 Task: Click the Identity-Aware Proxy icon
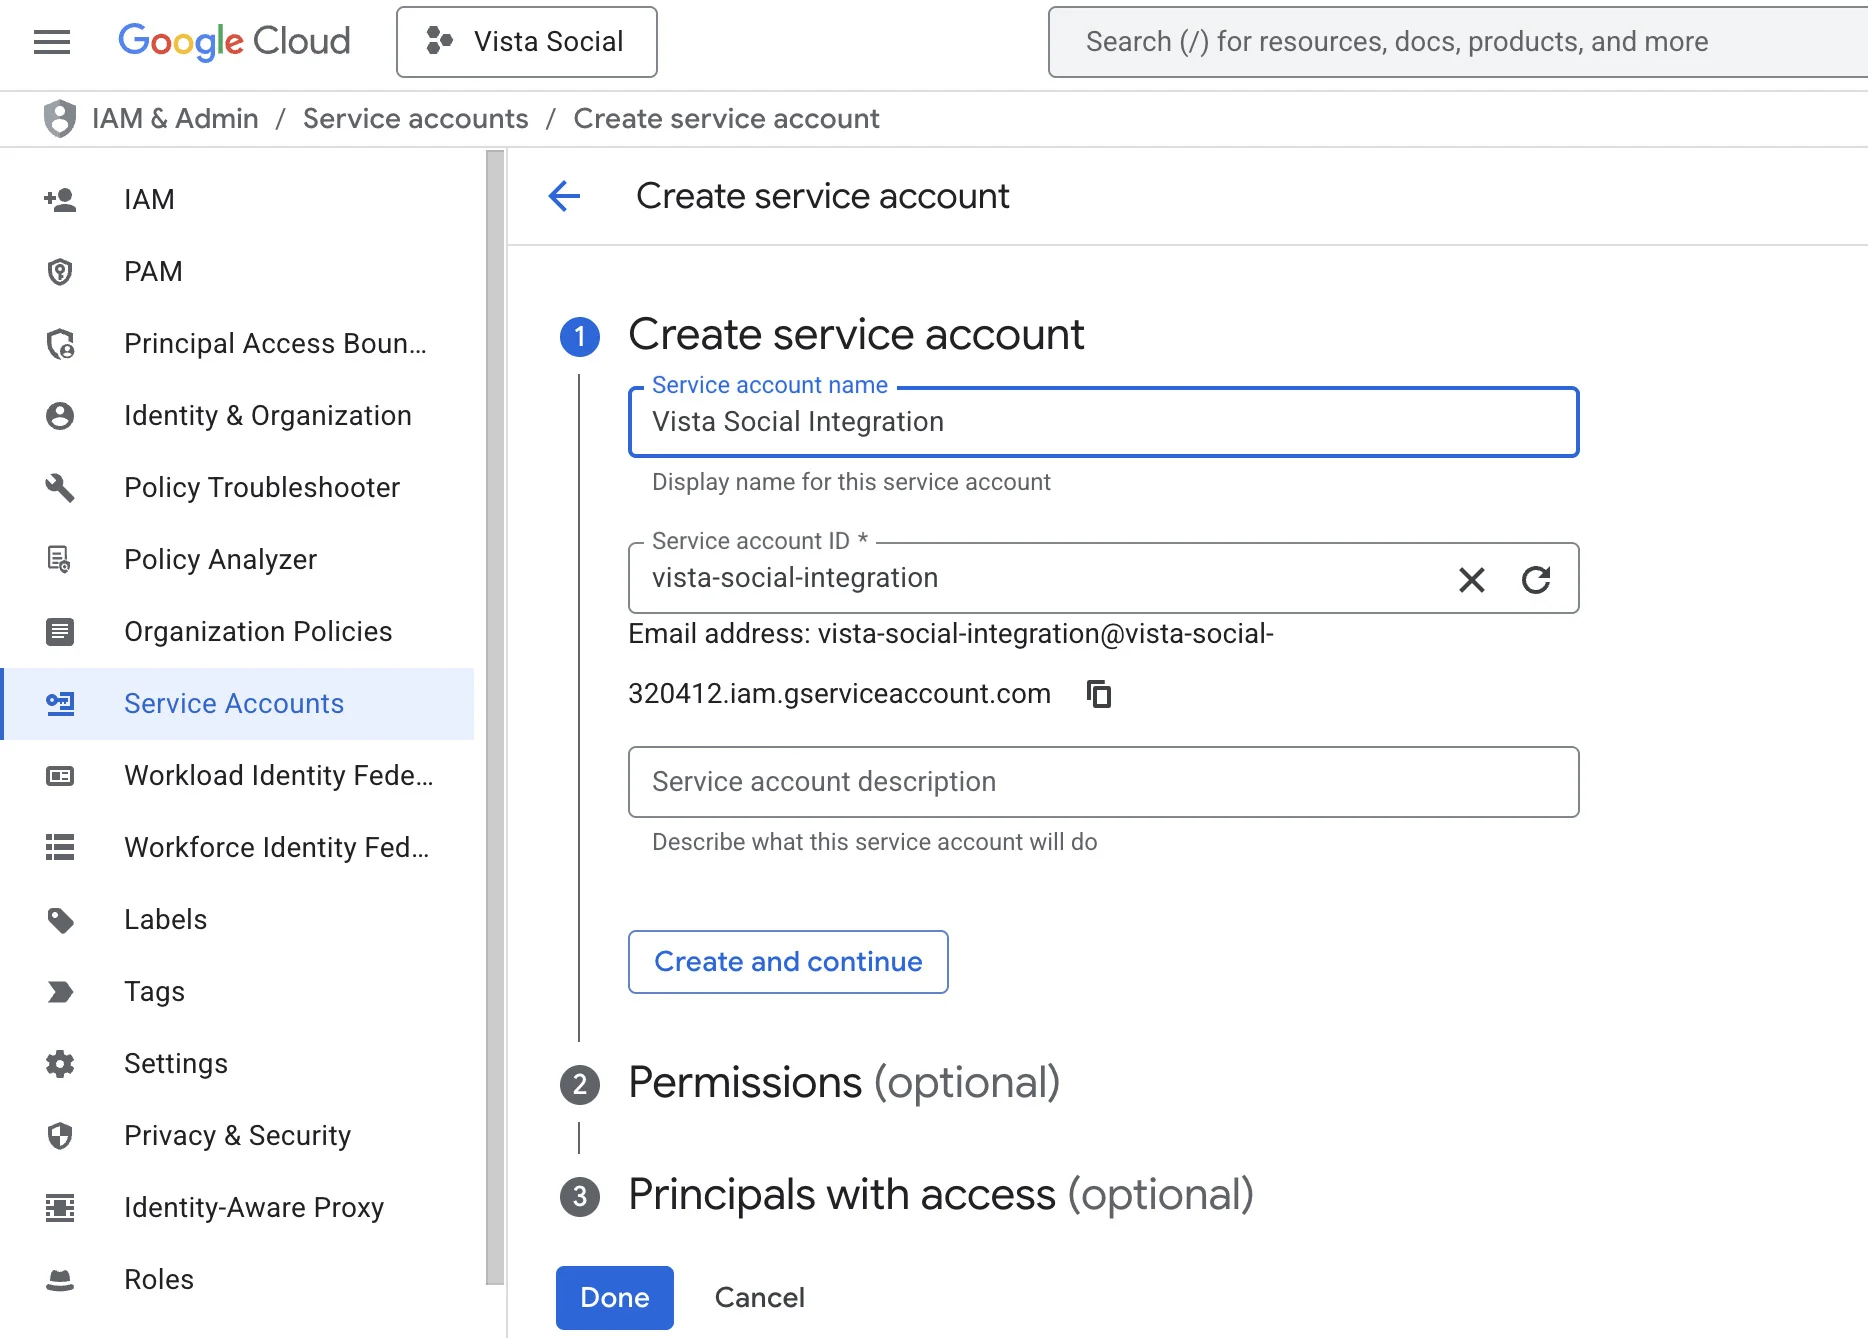click(x=60, y=1208)
